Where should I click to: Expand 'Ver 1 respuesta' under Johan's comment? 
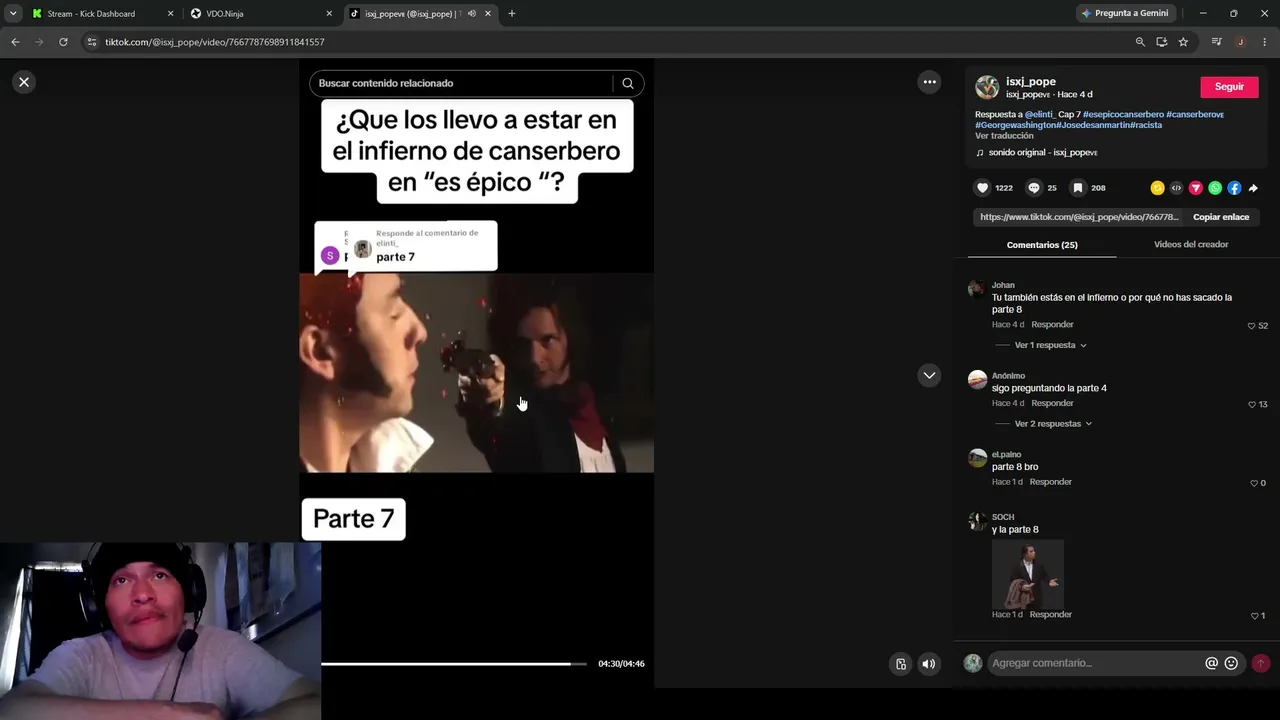tap(1050, 345)
